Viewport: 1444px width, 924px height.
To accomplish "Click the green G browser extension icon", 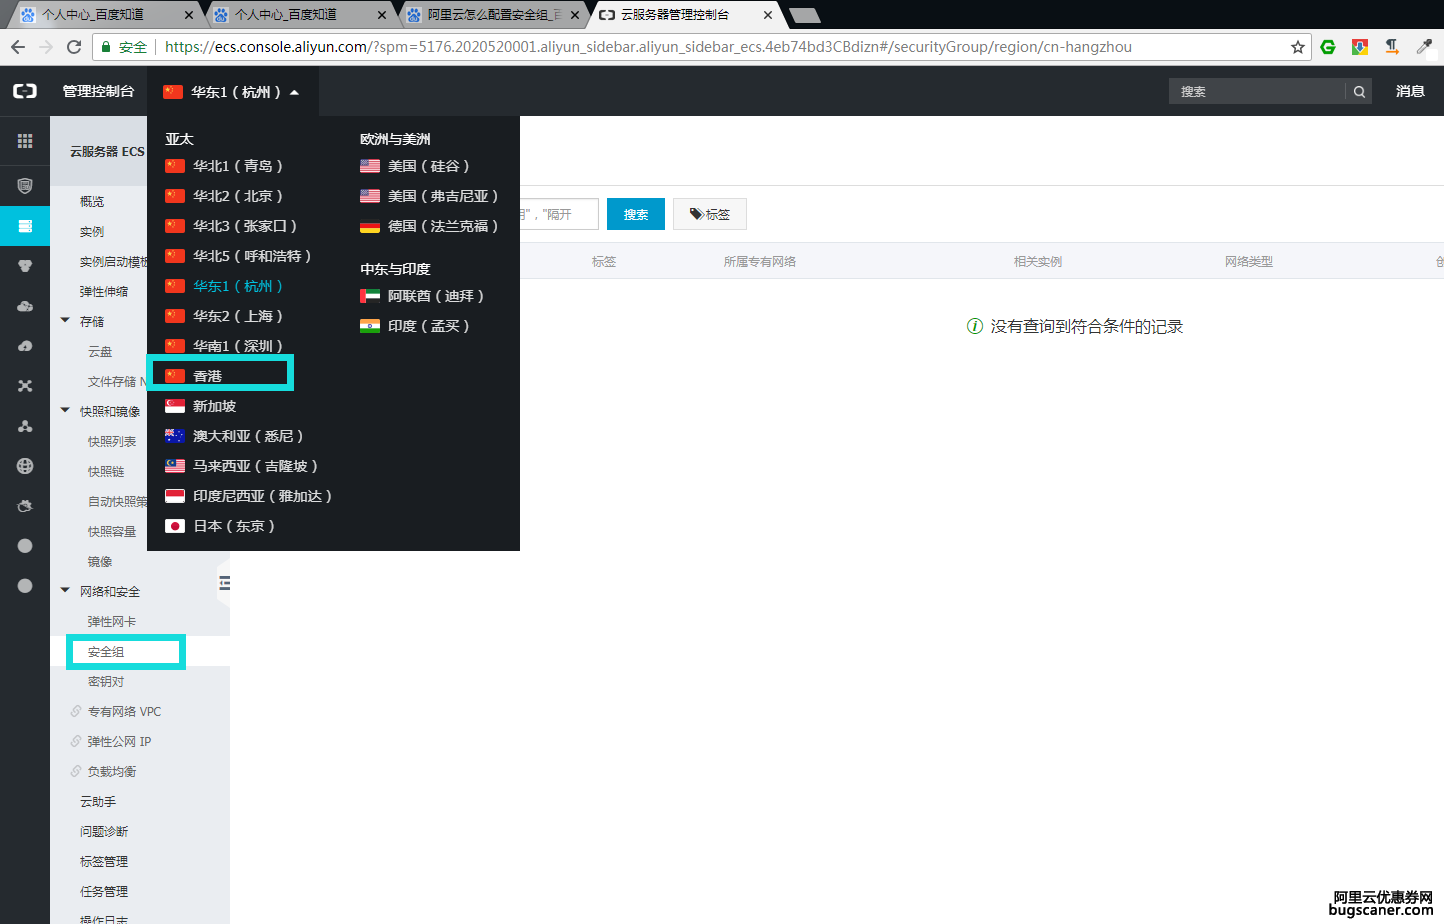I will tap(1328, 47).
